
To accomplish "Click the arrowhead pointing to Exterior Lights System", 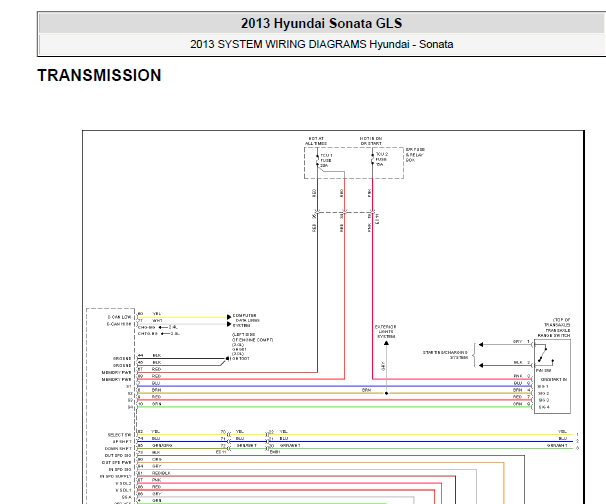I will 386,343.
